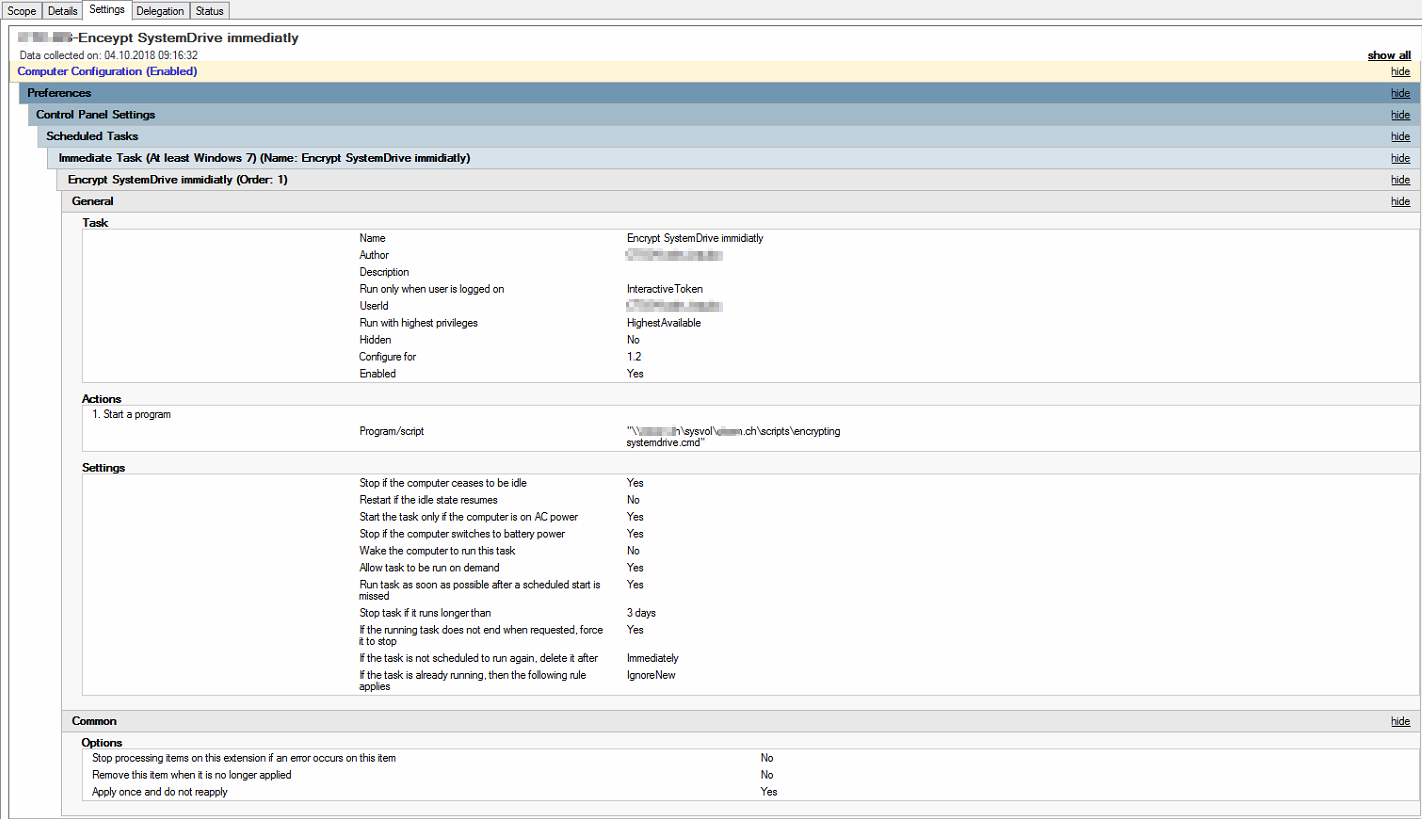
Task: Click the 'show all' link
Action: pos(1389,56)
